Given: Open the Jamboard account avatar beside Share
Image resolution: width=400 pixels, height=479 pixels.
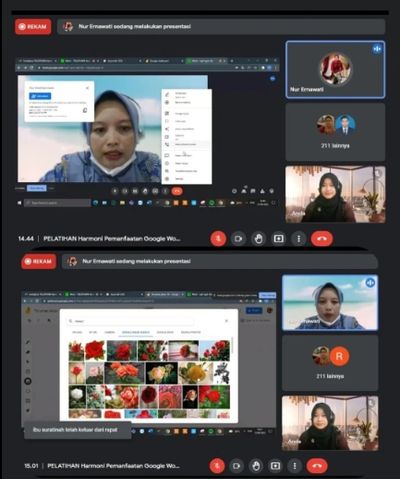Looking at the screenshot, I should point(270,310).
